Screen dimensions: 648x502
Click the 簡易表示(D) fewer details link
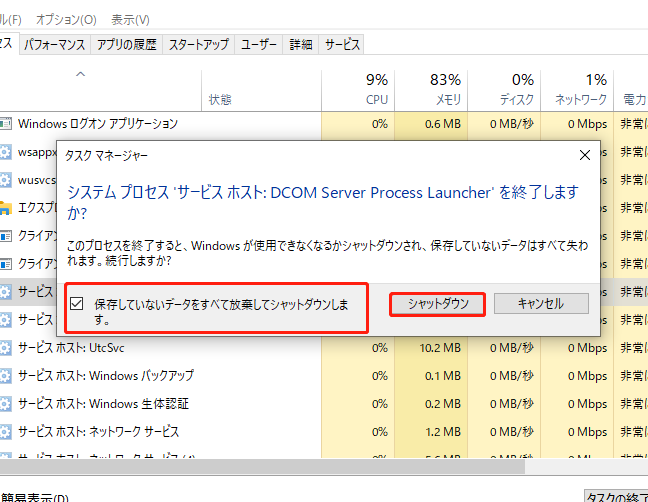point(35,497)
